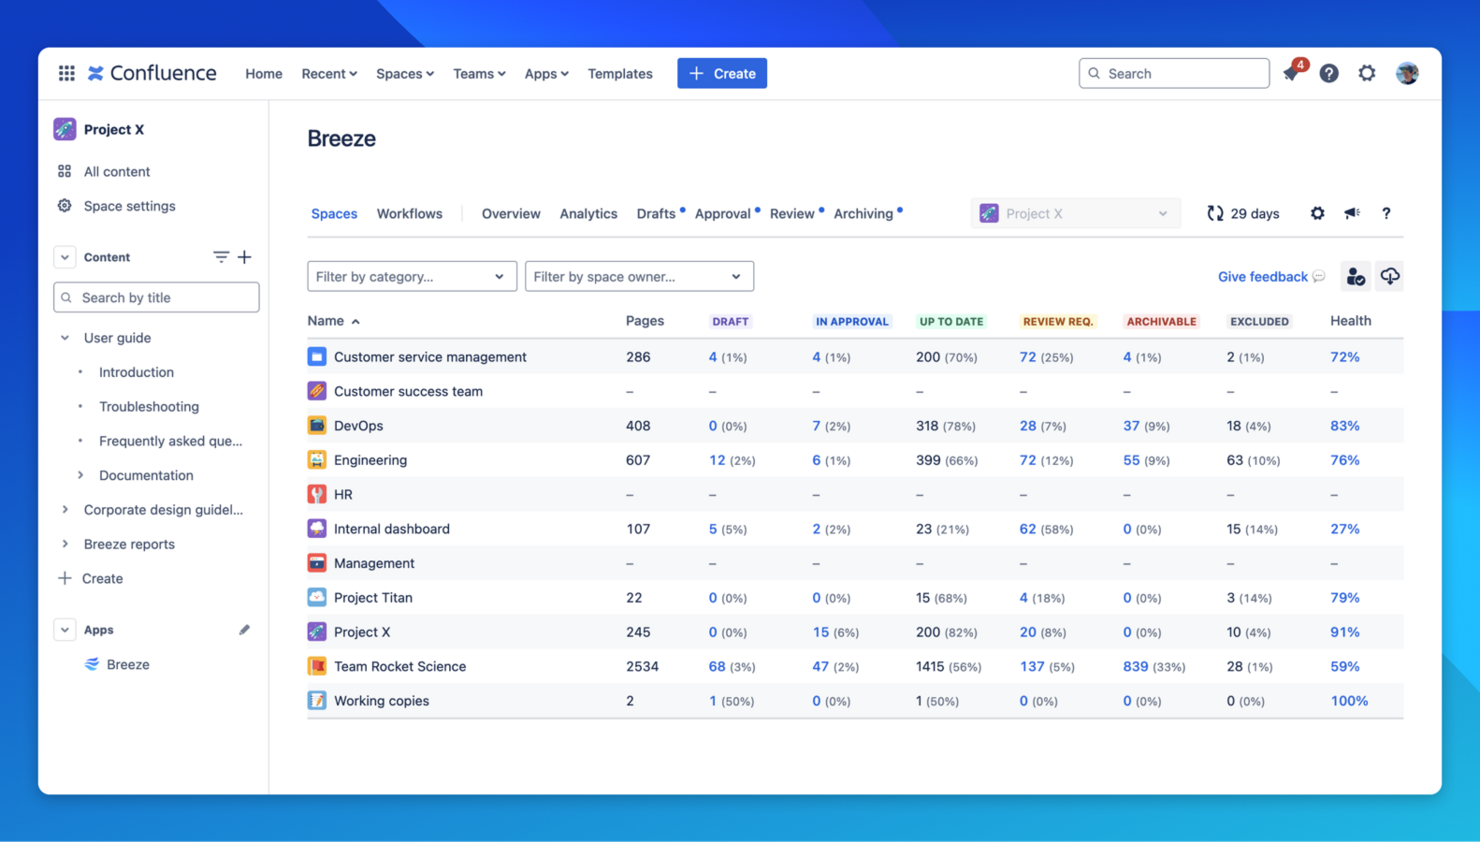The height and width of the screenshot is (842, 1480).
Task: Open the help question mark icon in top bar
Action: coord(1329,73)
